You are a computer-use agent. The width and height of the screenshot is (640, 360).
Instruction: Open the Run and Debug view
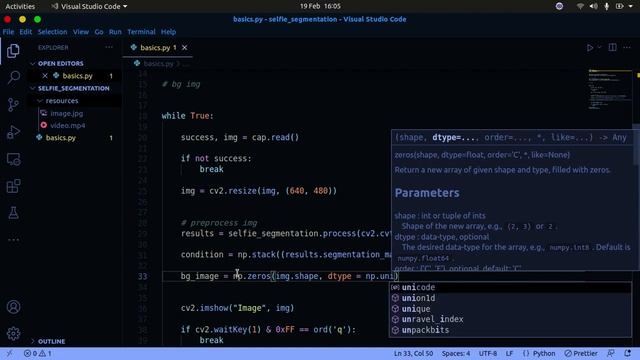click(x=13, y=132)
